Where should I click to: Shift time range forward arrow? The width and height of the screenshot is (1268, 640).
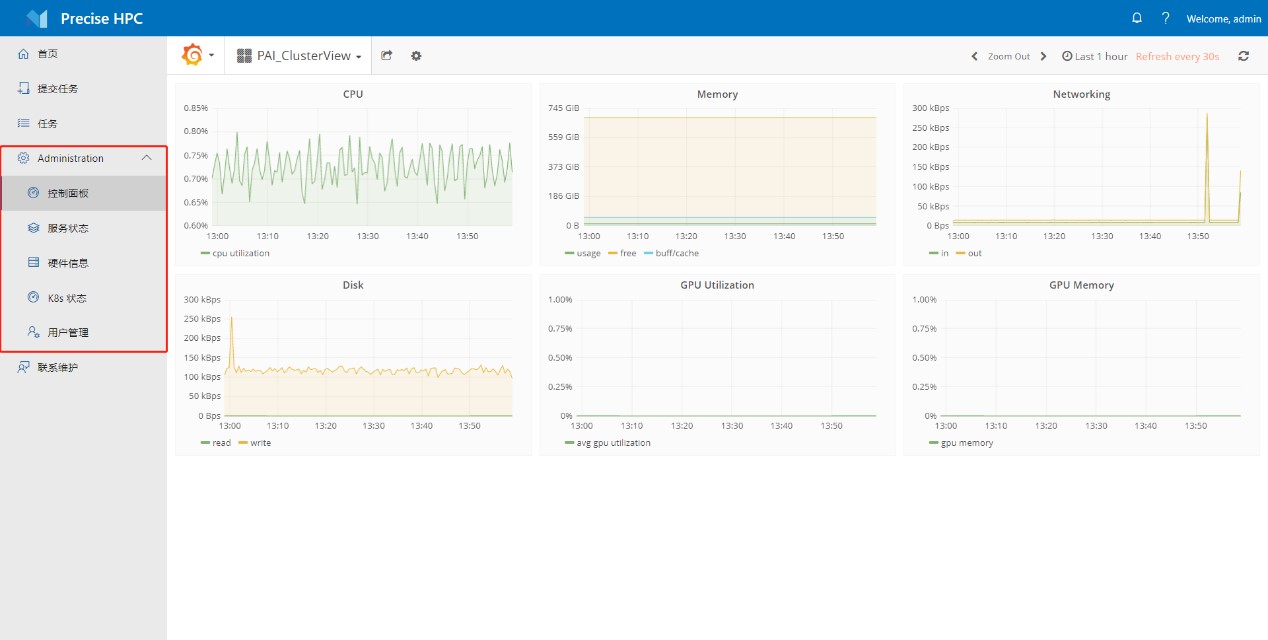[x=1043, y=57]
